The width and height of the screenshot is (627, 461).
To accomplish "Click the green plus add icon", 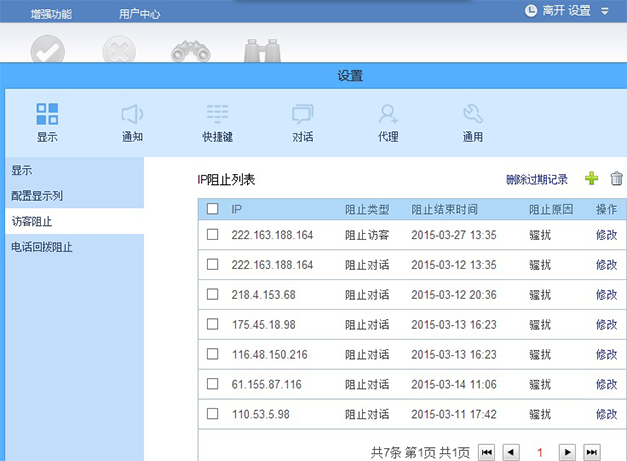I will pos(591,179).
